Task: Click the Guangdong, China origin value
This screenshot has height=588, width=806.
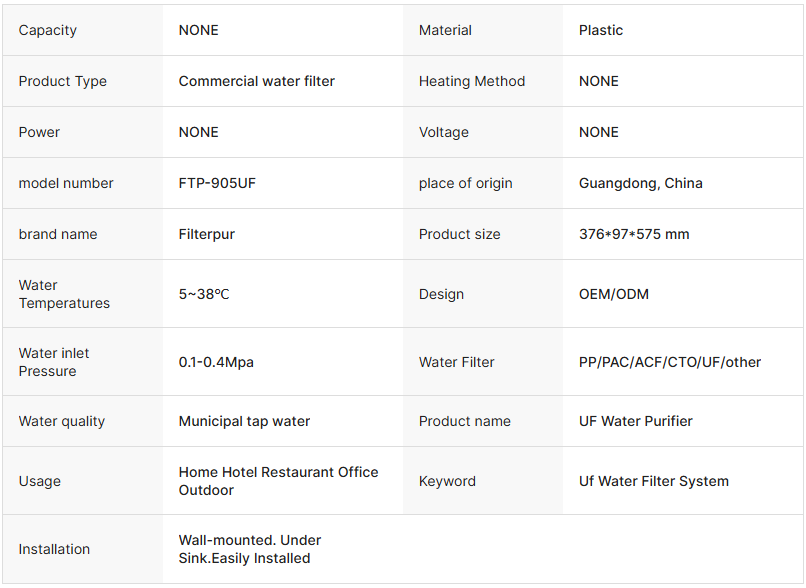Action: pyautogui.click(x=640, y=183)
